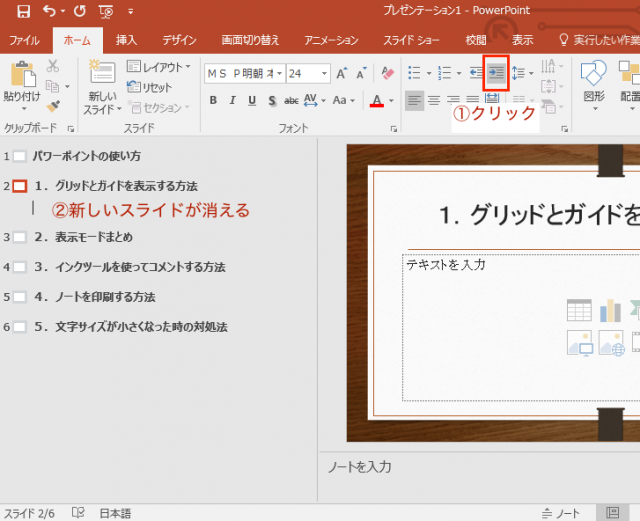Image resolution: width=640 pixels, height=521 pixels.
Task: Expand the レイアウト layout dropdown
Action: coord(160,67)
